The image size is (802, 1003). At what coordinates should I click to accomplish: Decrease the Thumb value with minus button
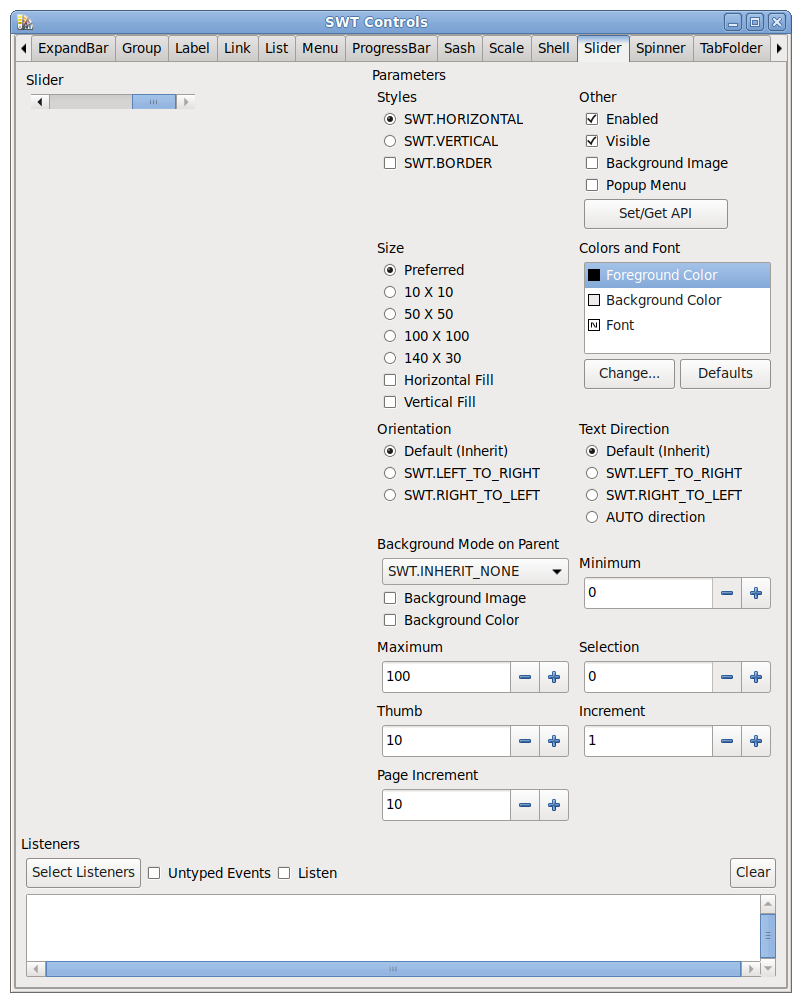coord(524,741)
